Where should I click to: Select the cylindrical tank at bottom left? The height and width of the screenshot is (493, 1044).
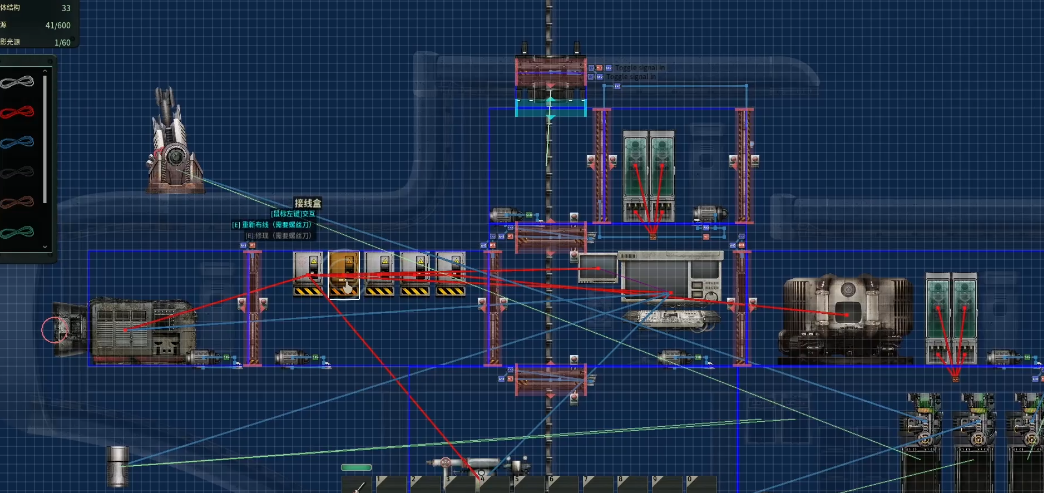tap(117, 466)
